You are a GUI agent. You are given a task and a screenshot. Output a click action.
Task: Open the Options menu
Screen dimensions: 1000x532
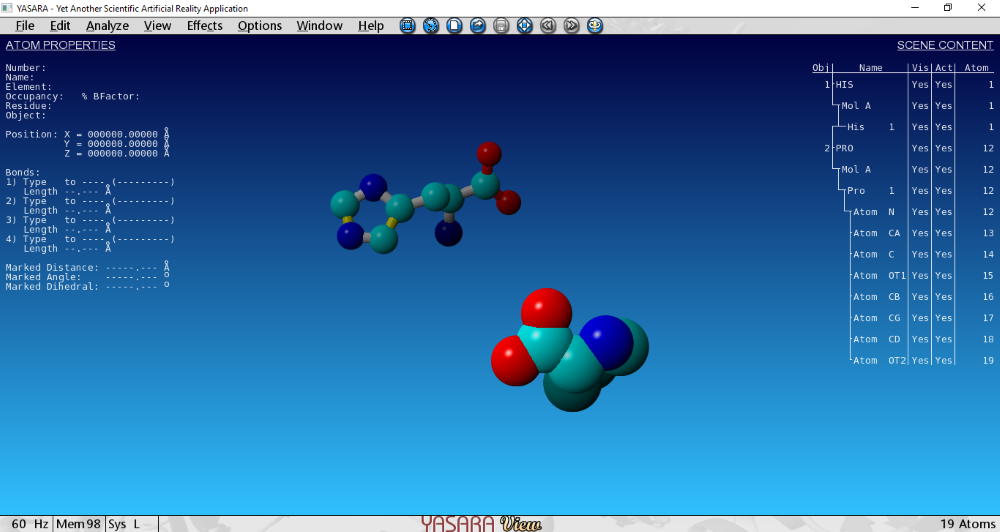[x=260, y=26]
